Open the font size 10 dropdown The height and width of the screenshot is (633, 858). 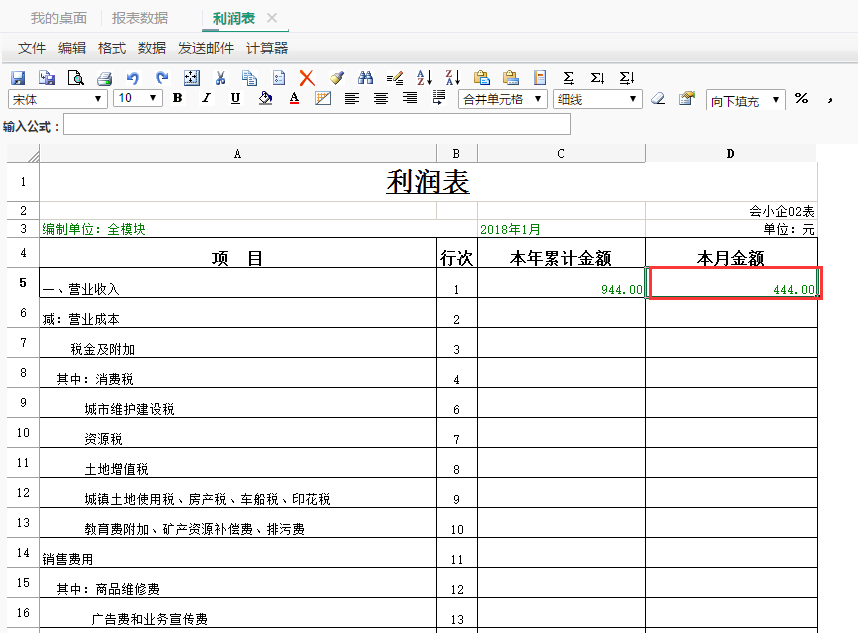138,99
